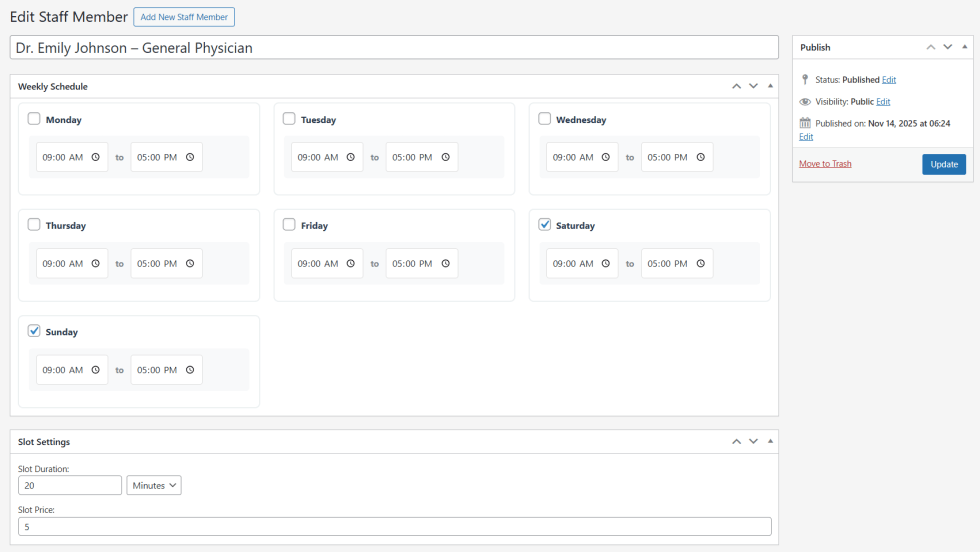Move Weekly Schedule panel down

click(754, 86)
